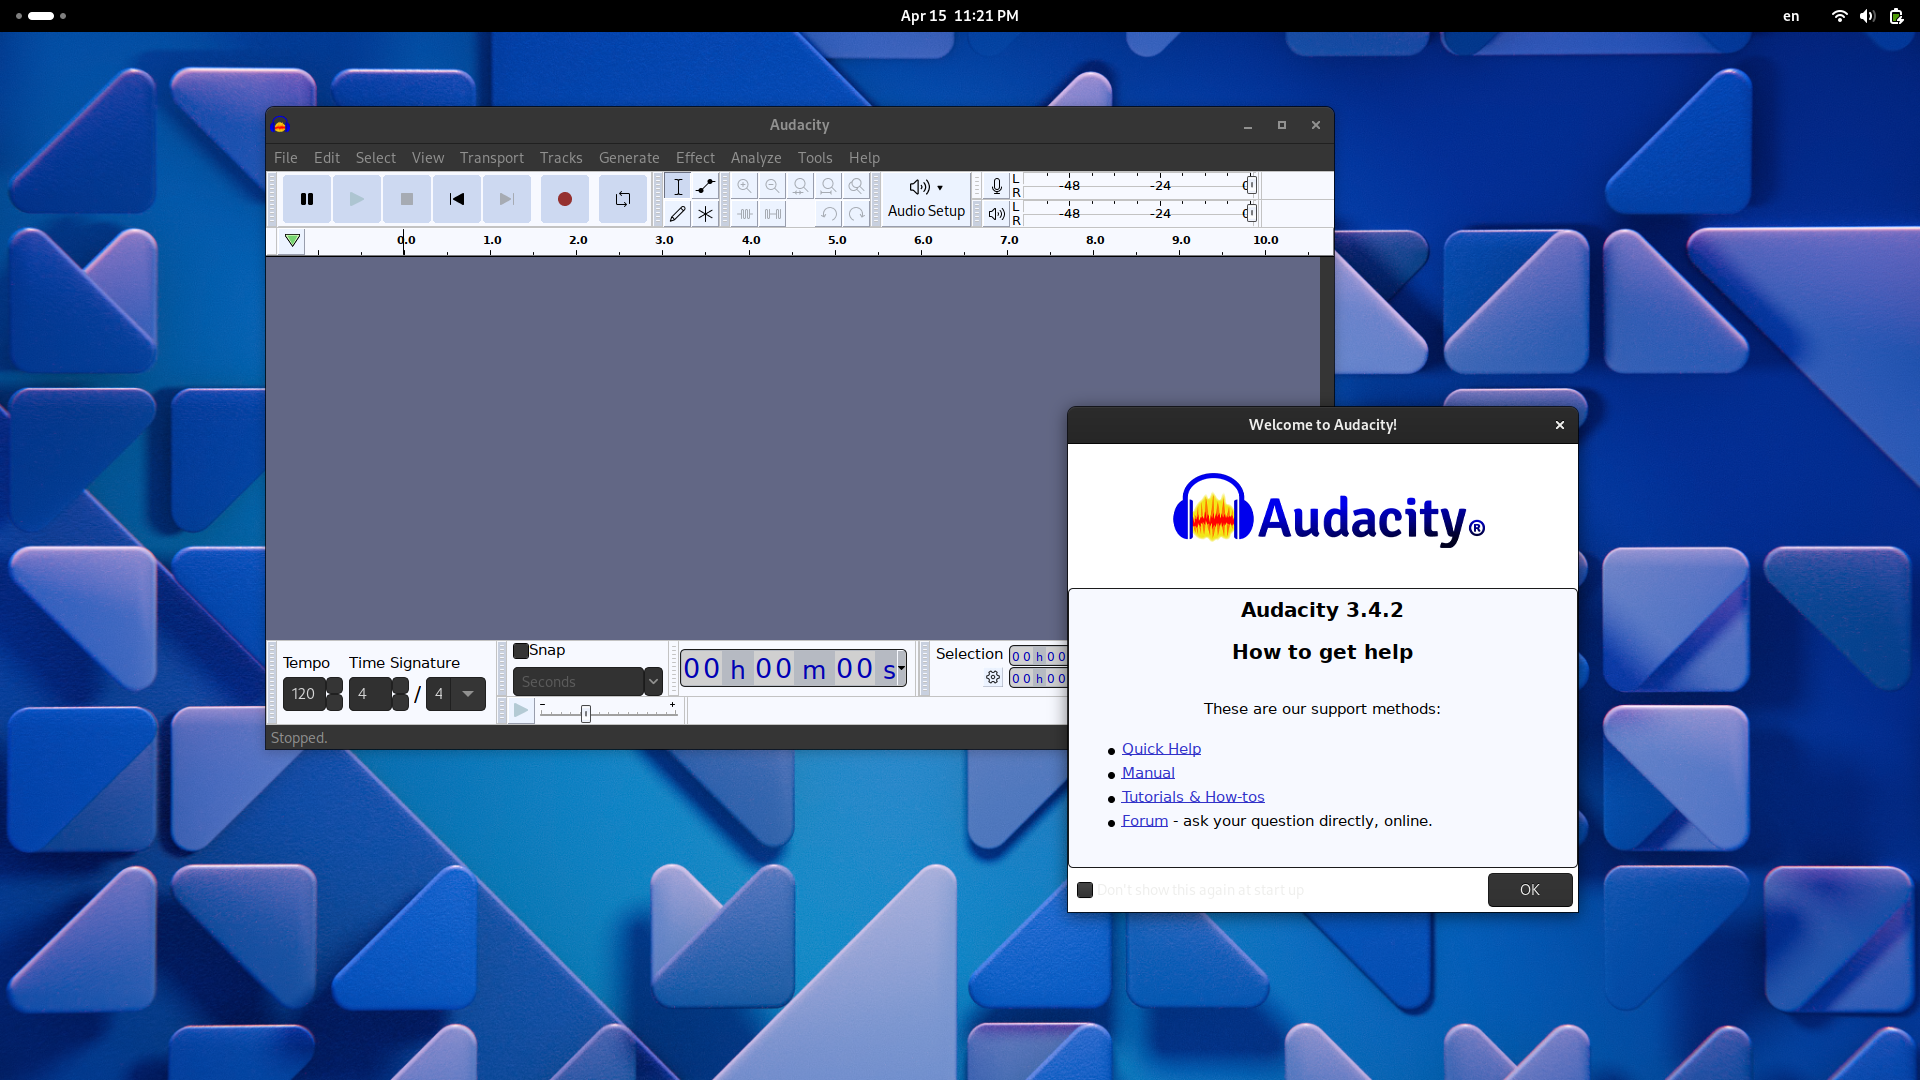Click Skip to Start button
This screenshot has width=1920, height=1080.
click(x=457, y=199)
